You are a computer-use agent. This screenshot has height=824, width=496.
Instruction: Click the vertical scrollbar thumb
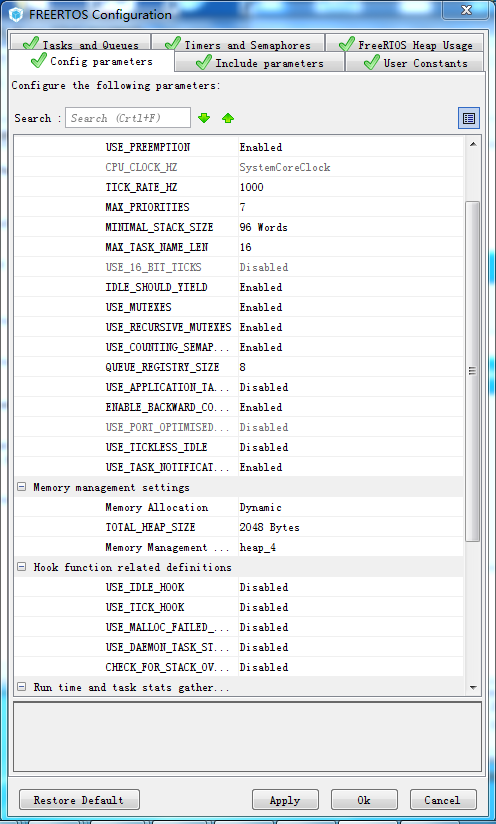473,371
